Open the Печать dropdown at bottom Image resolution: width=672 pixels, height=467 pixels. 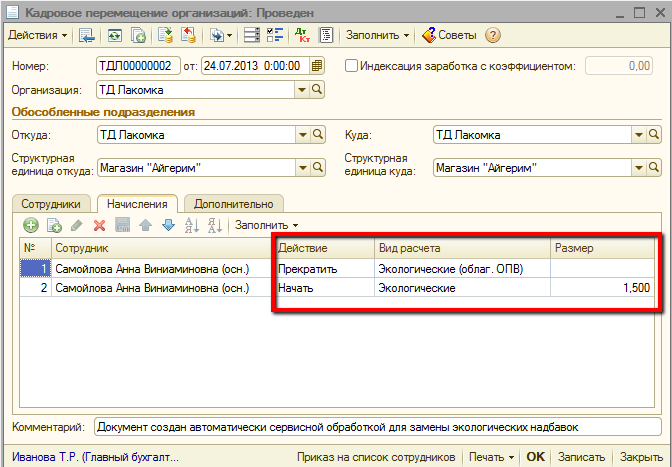(491, 457)
